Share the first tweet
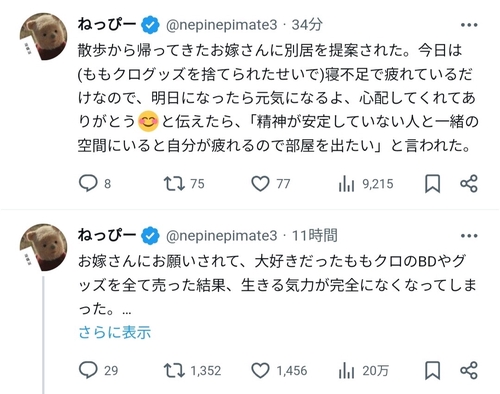The width and height of the screenshot is (500, 394). pos(469,184)
